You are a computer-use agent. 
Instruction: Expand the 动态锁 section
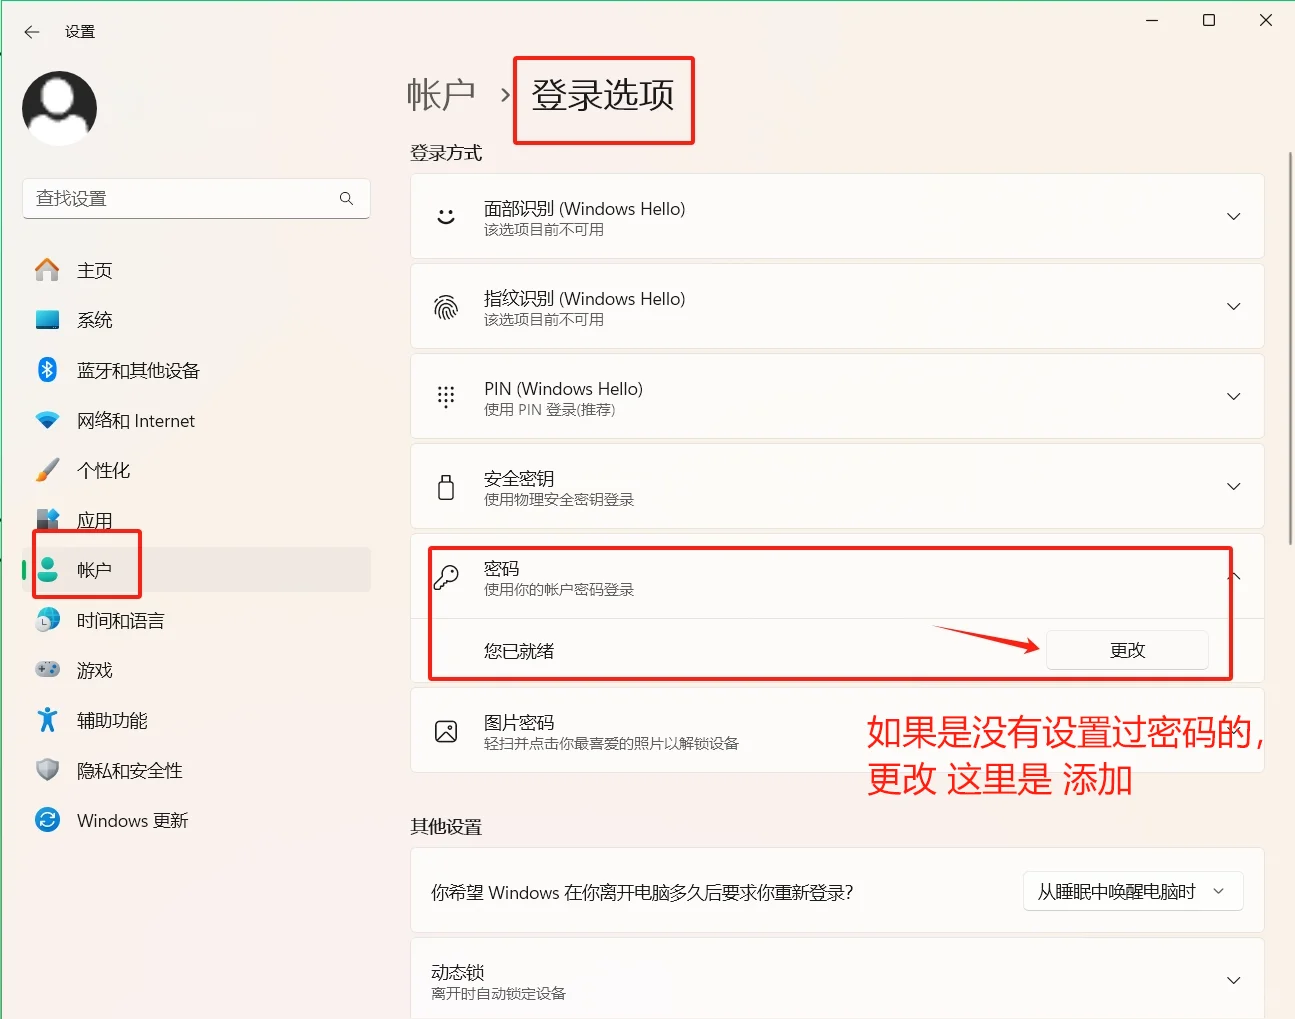pos(1233,979)
